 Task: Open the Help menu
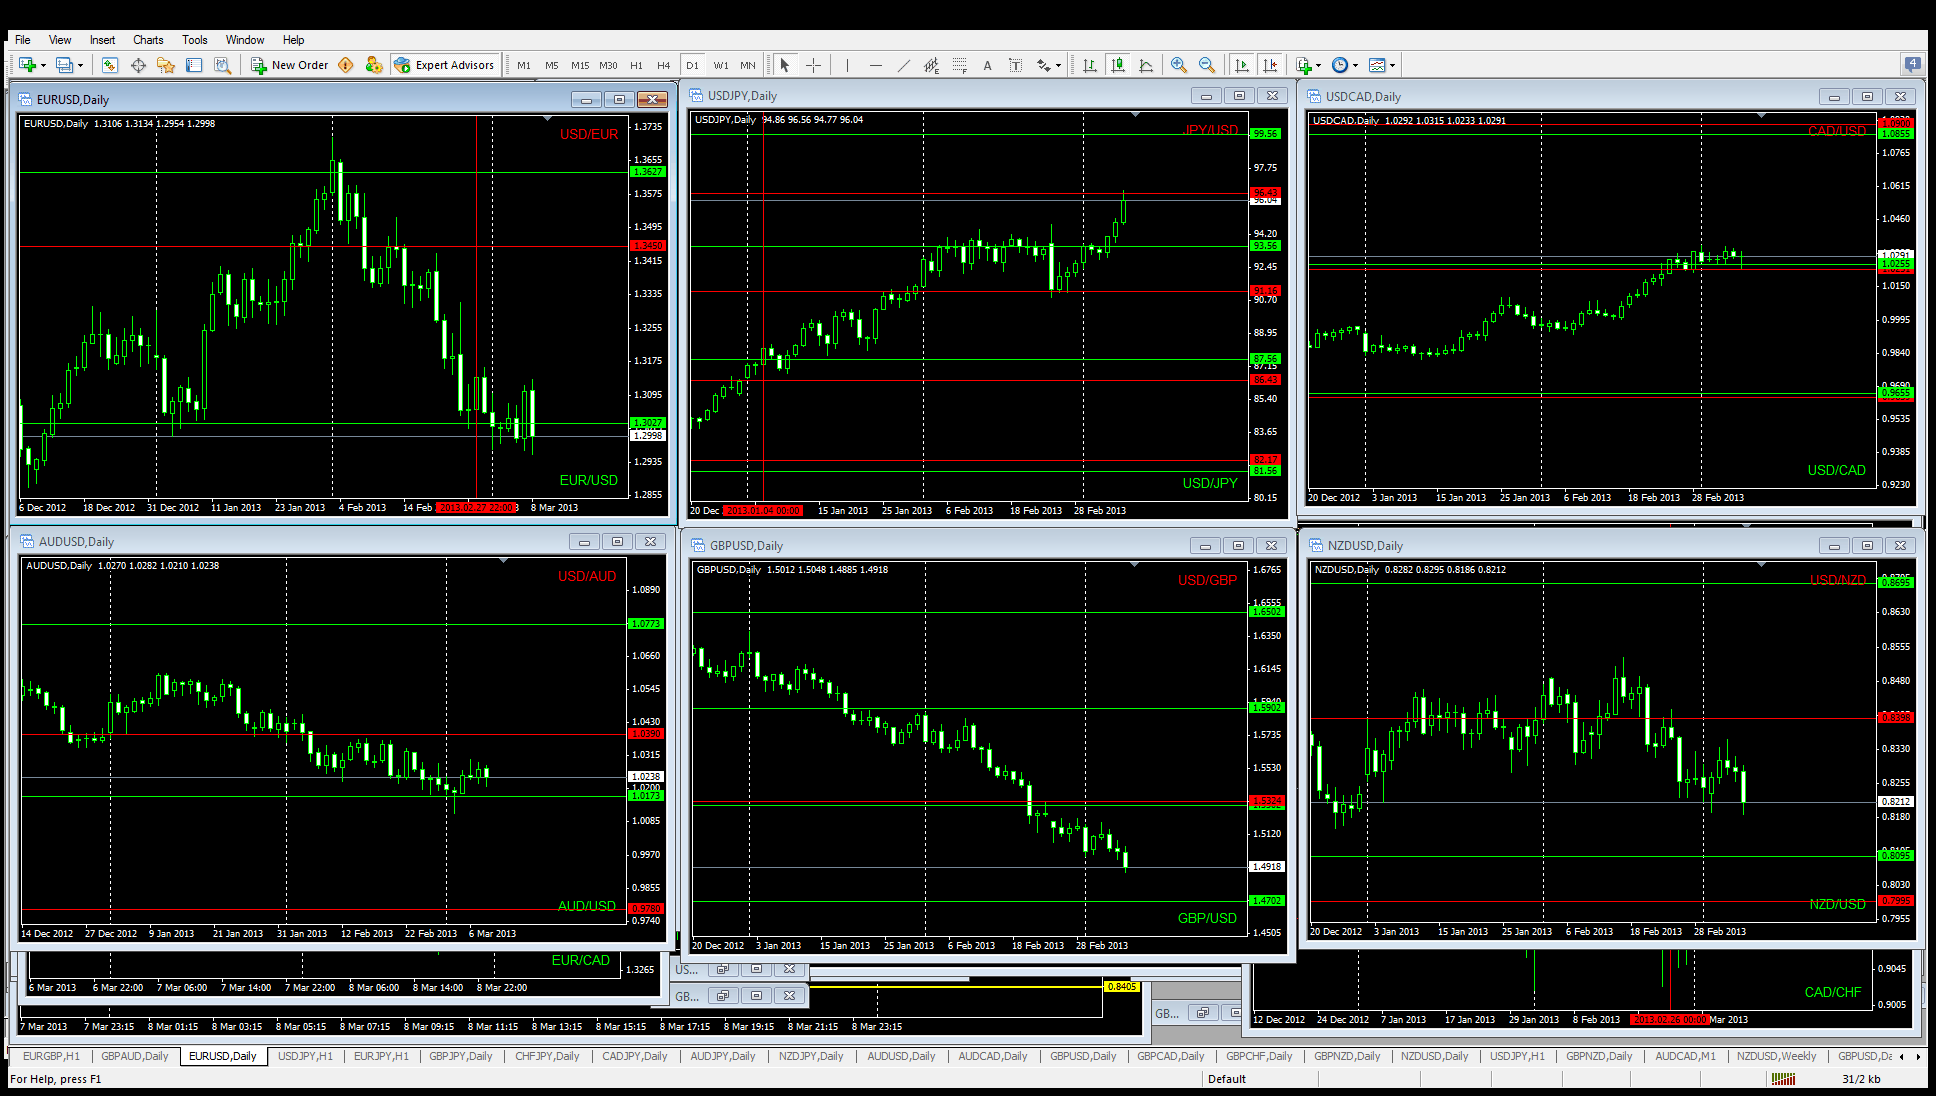click(293, 40)
